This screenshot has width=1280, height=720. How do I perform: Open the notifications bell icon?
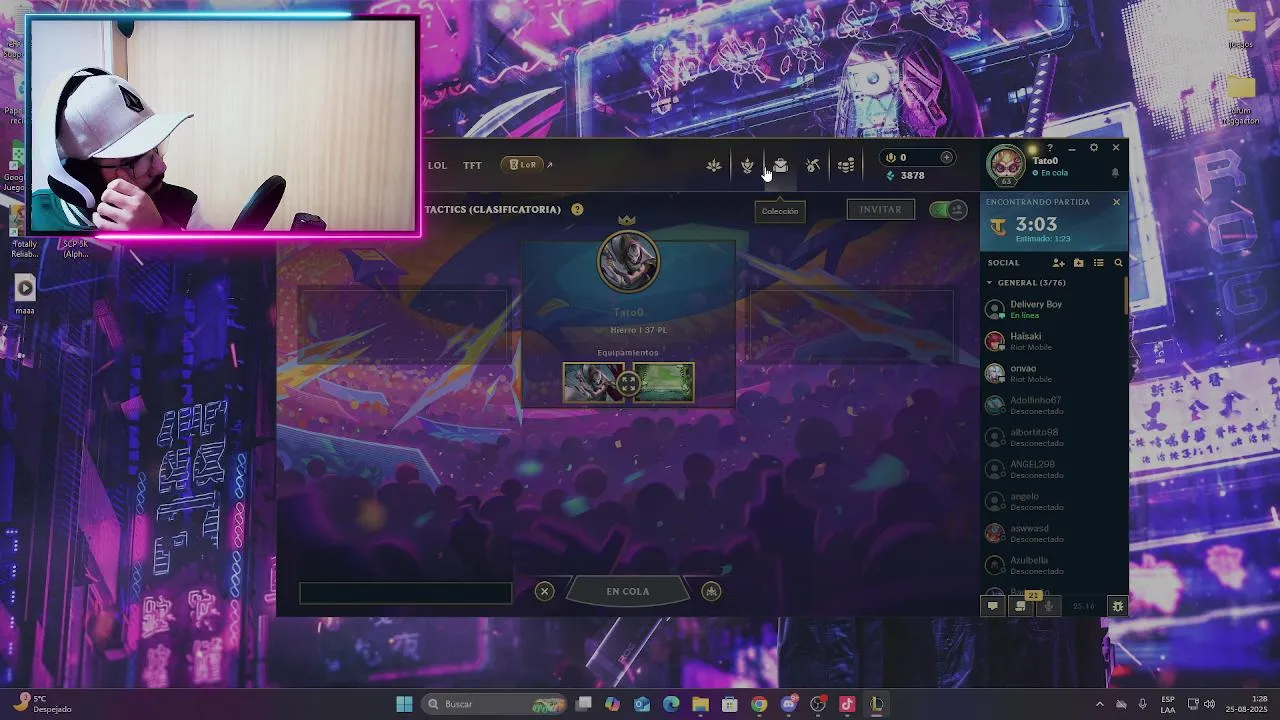point(1115,173)
